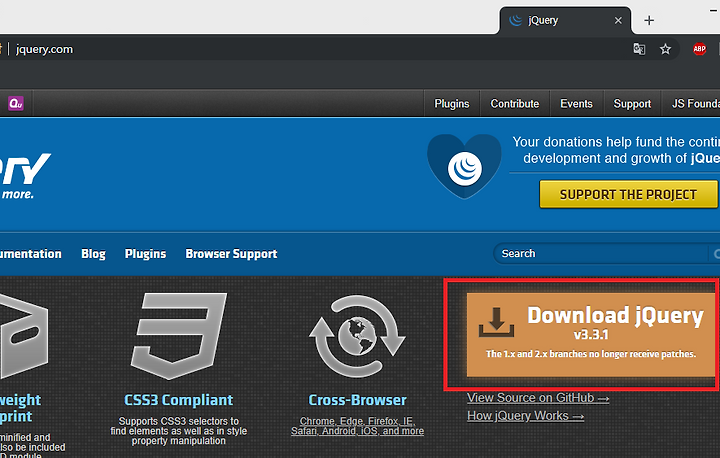Open the Support menu item
This screenshot has height=458, width=720.
click(632, 104)
